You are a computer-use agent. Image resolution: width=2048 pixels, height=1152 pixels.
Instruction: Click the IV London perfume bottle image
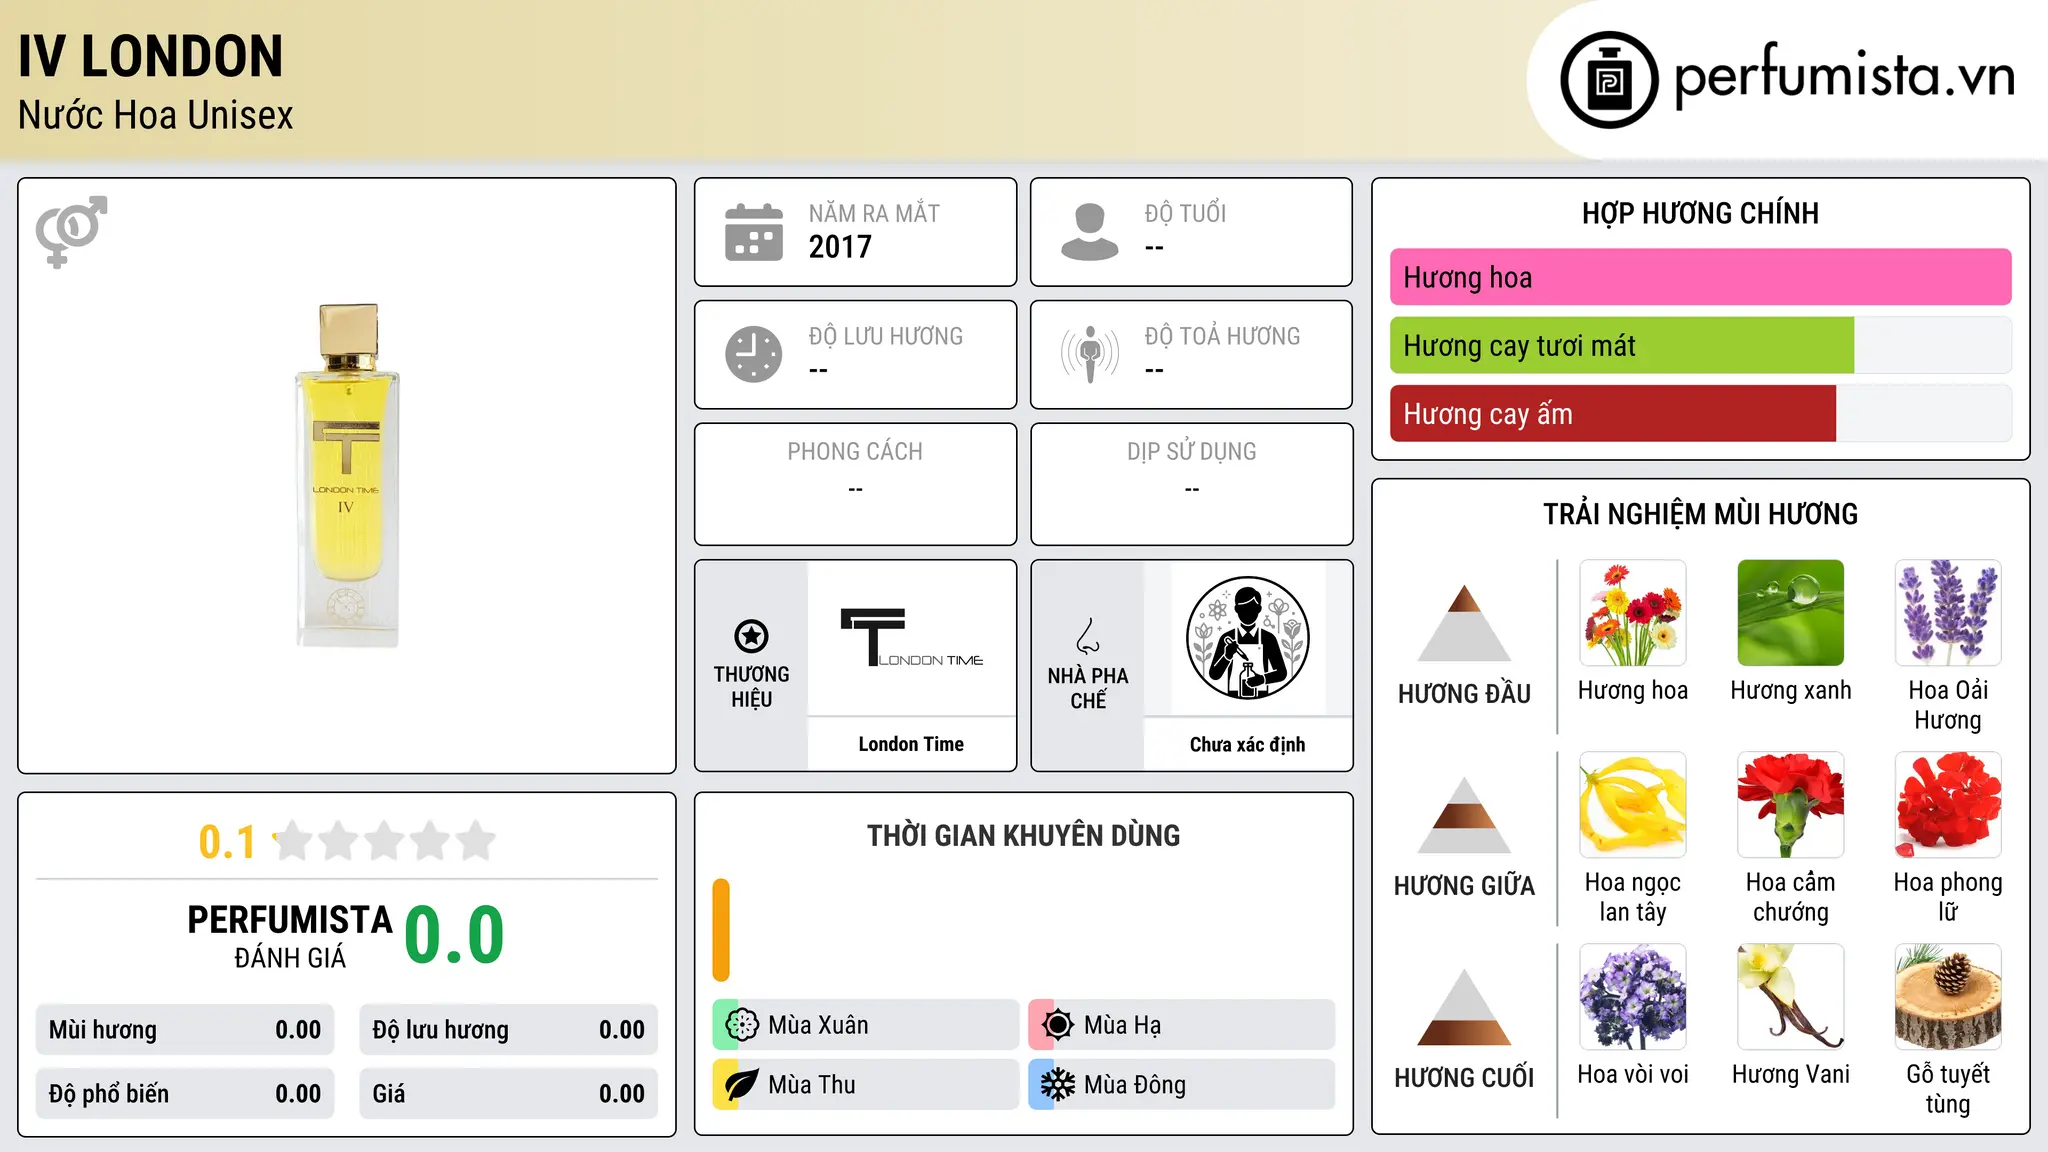point(347,475)
